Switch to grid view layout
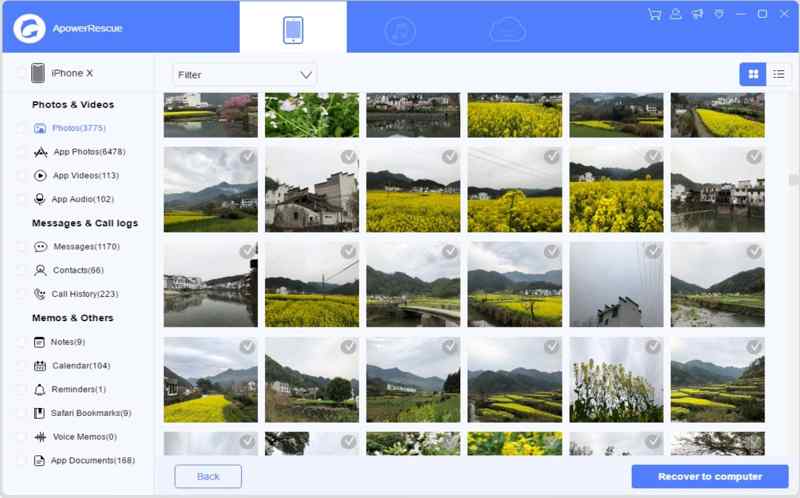The width and height of the screenshot is (800, 498). (x=753, y=74)
